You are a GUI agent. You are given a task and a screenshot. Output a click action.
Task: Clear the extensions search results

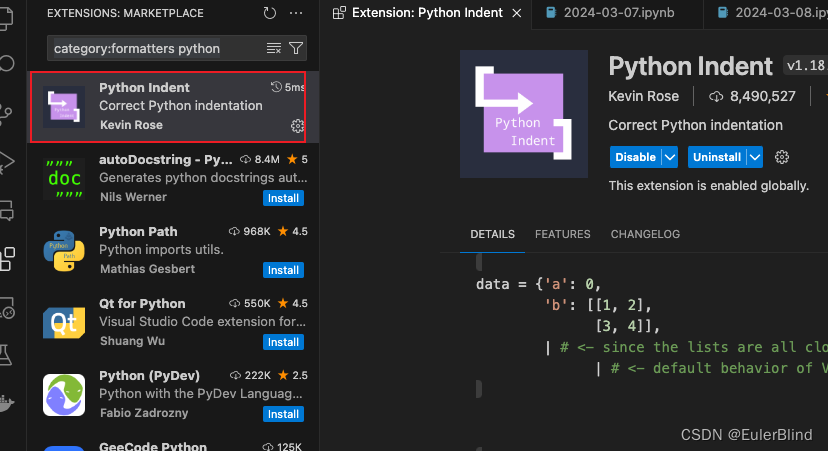(274, 49)
